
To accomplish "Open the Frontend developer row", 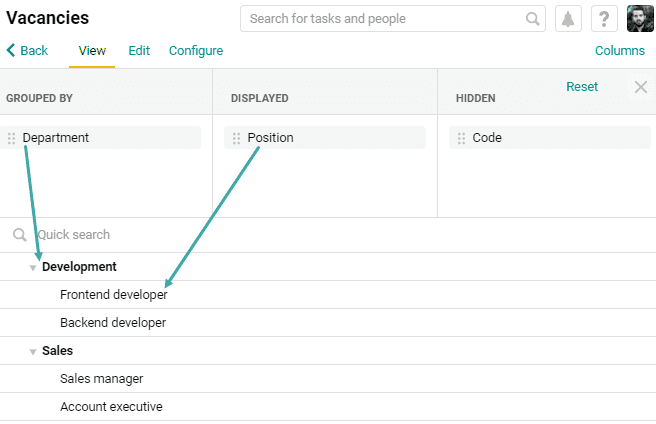I will 328,295.
